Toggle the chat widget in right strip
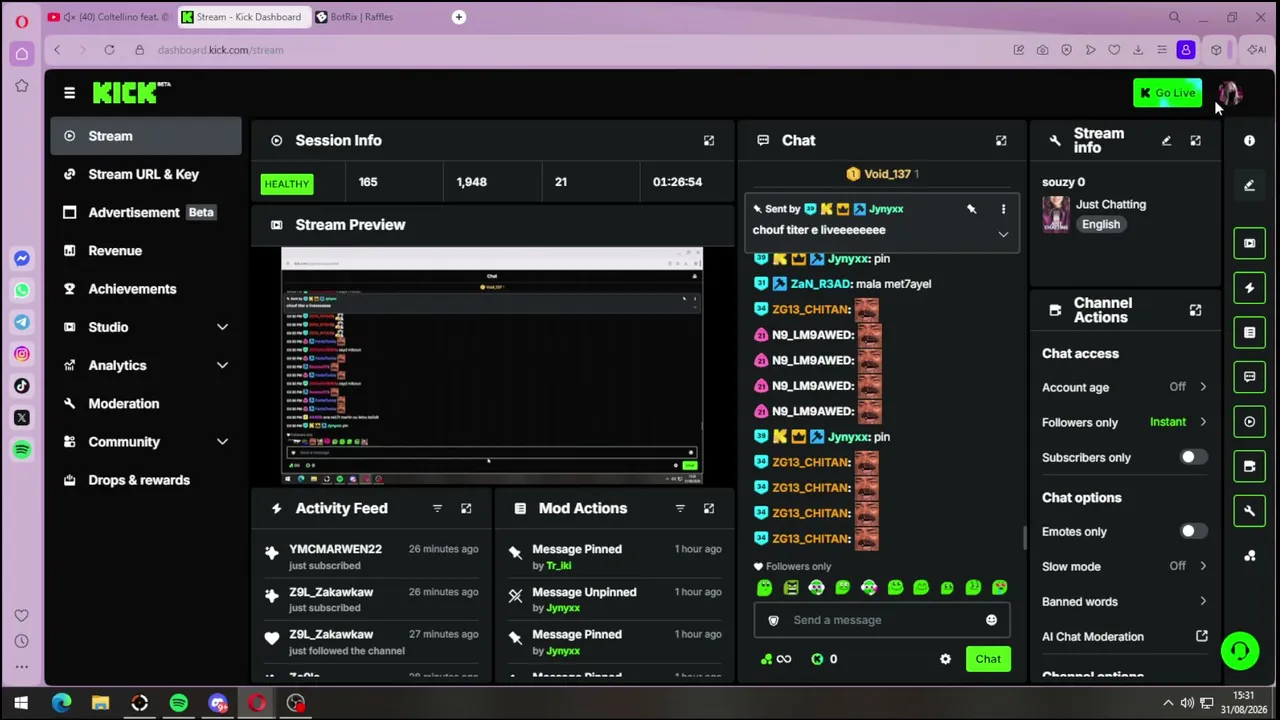Screen dimensions: 1280x720 (1249, 377)
